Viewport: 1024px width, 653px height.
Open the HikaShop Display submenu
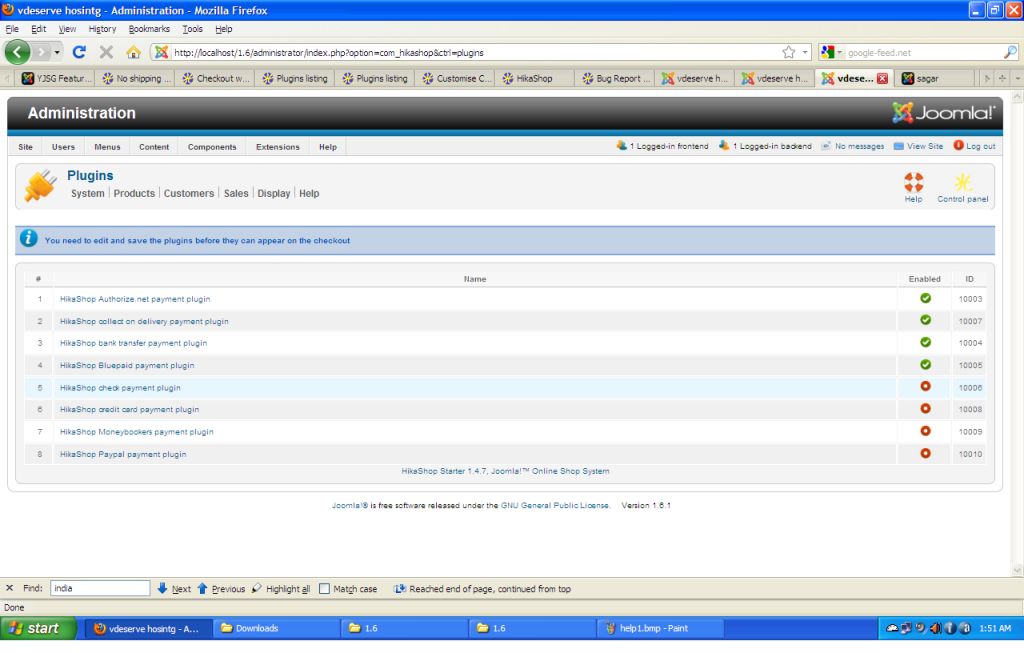274,193
